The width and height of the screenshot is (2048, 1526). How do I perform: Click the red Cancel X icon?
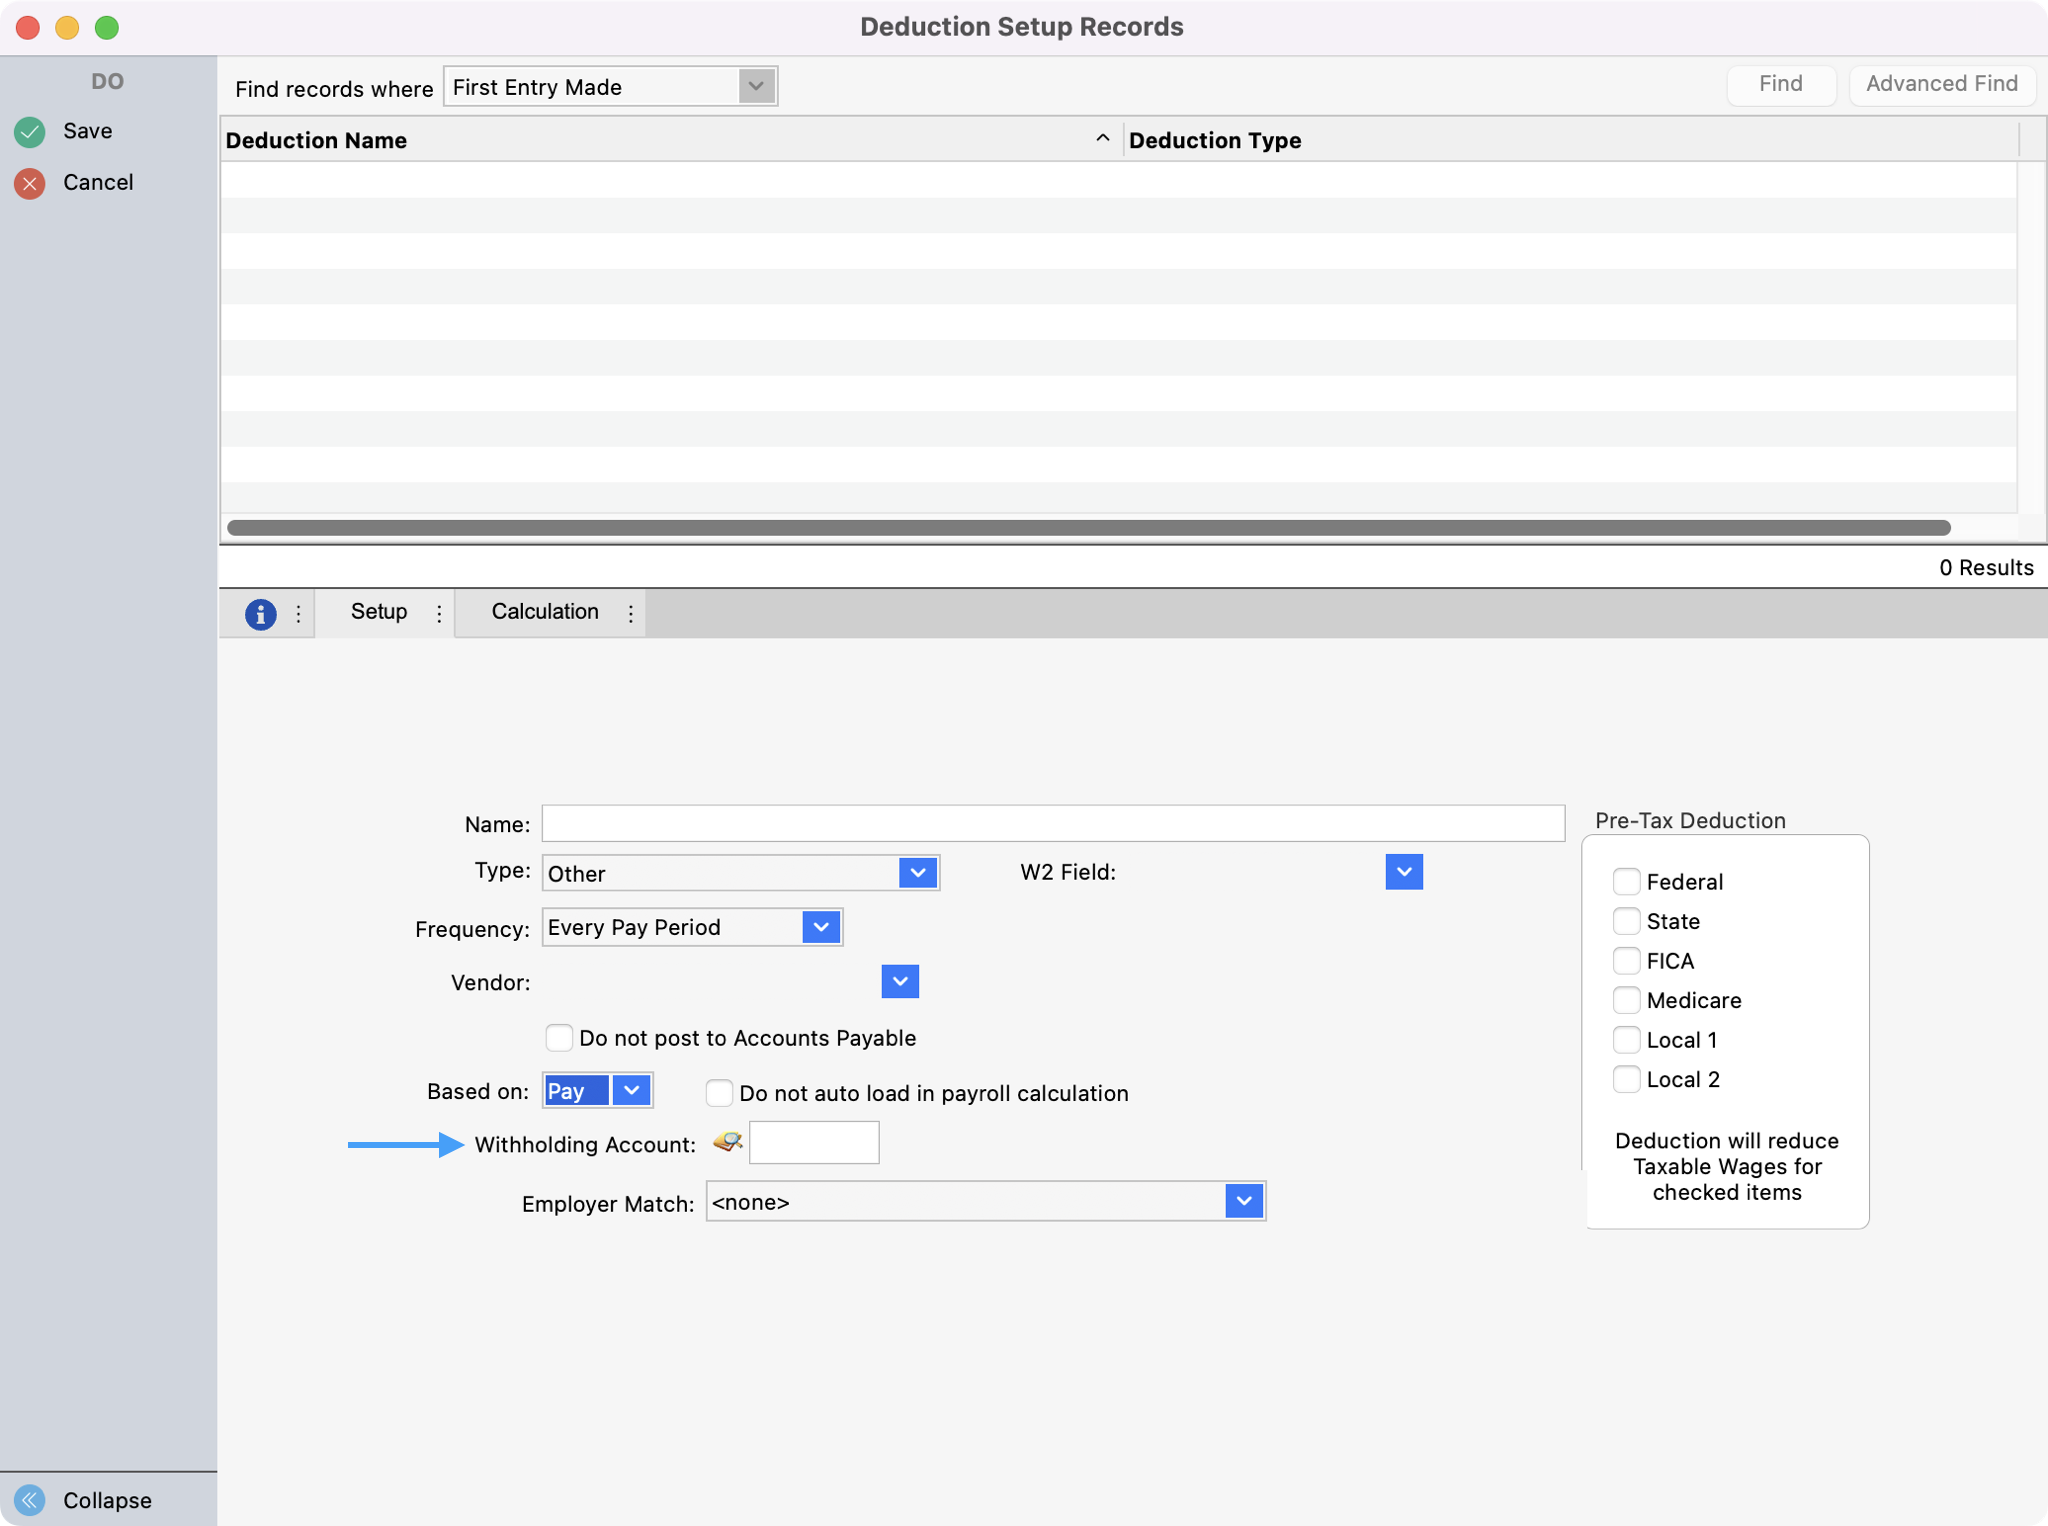pos(30,183)
